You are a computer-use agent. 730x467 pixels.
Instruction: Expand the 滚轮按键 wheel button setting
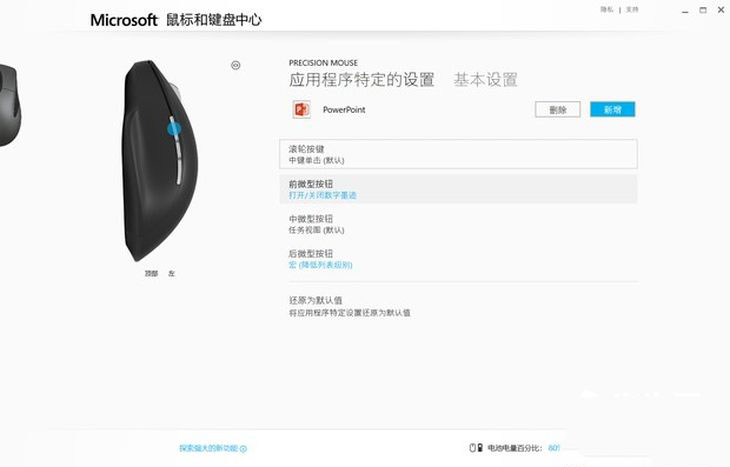458,154
